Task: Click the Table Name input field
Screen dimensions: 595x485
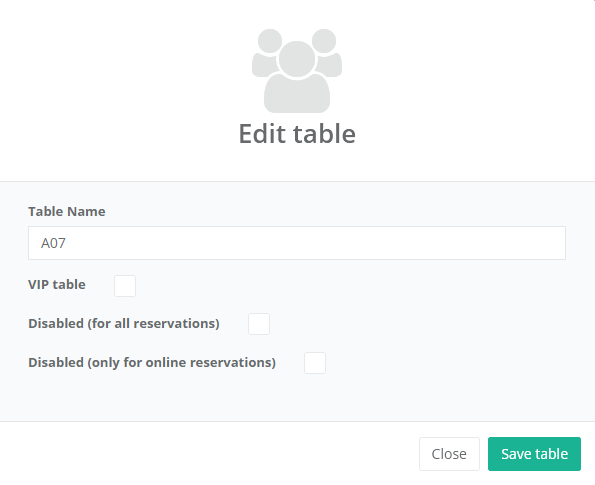Action: 297,243
